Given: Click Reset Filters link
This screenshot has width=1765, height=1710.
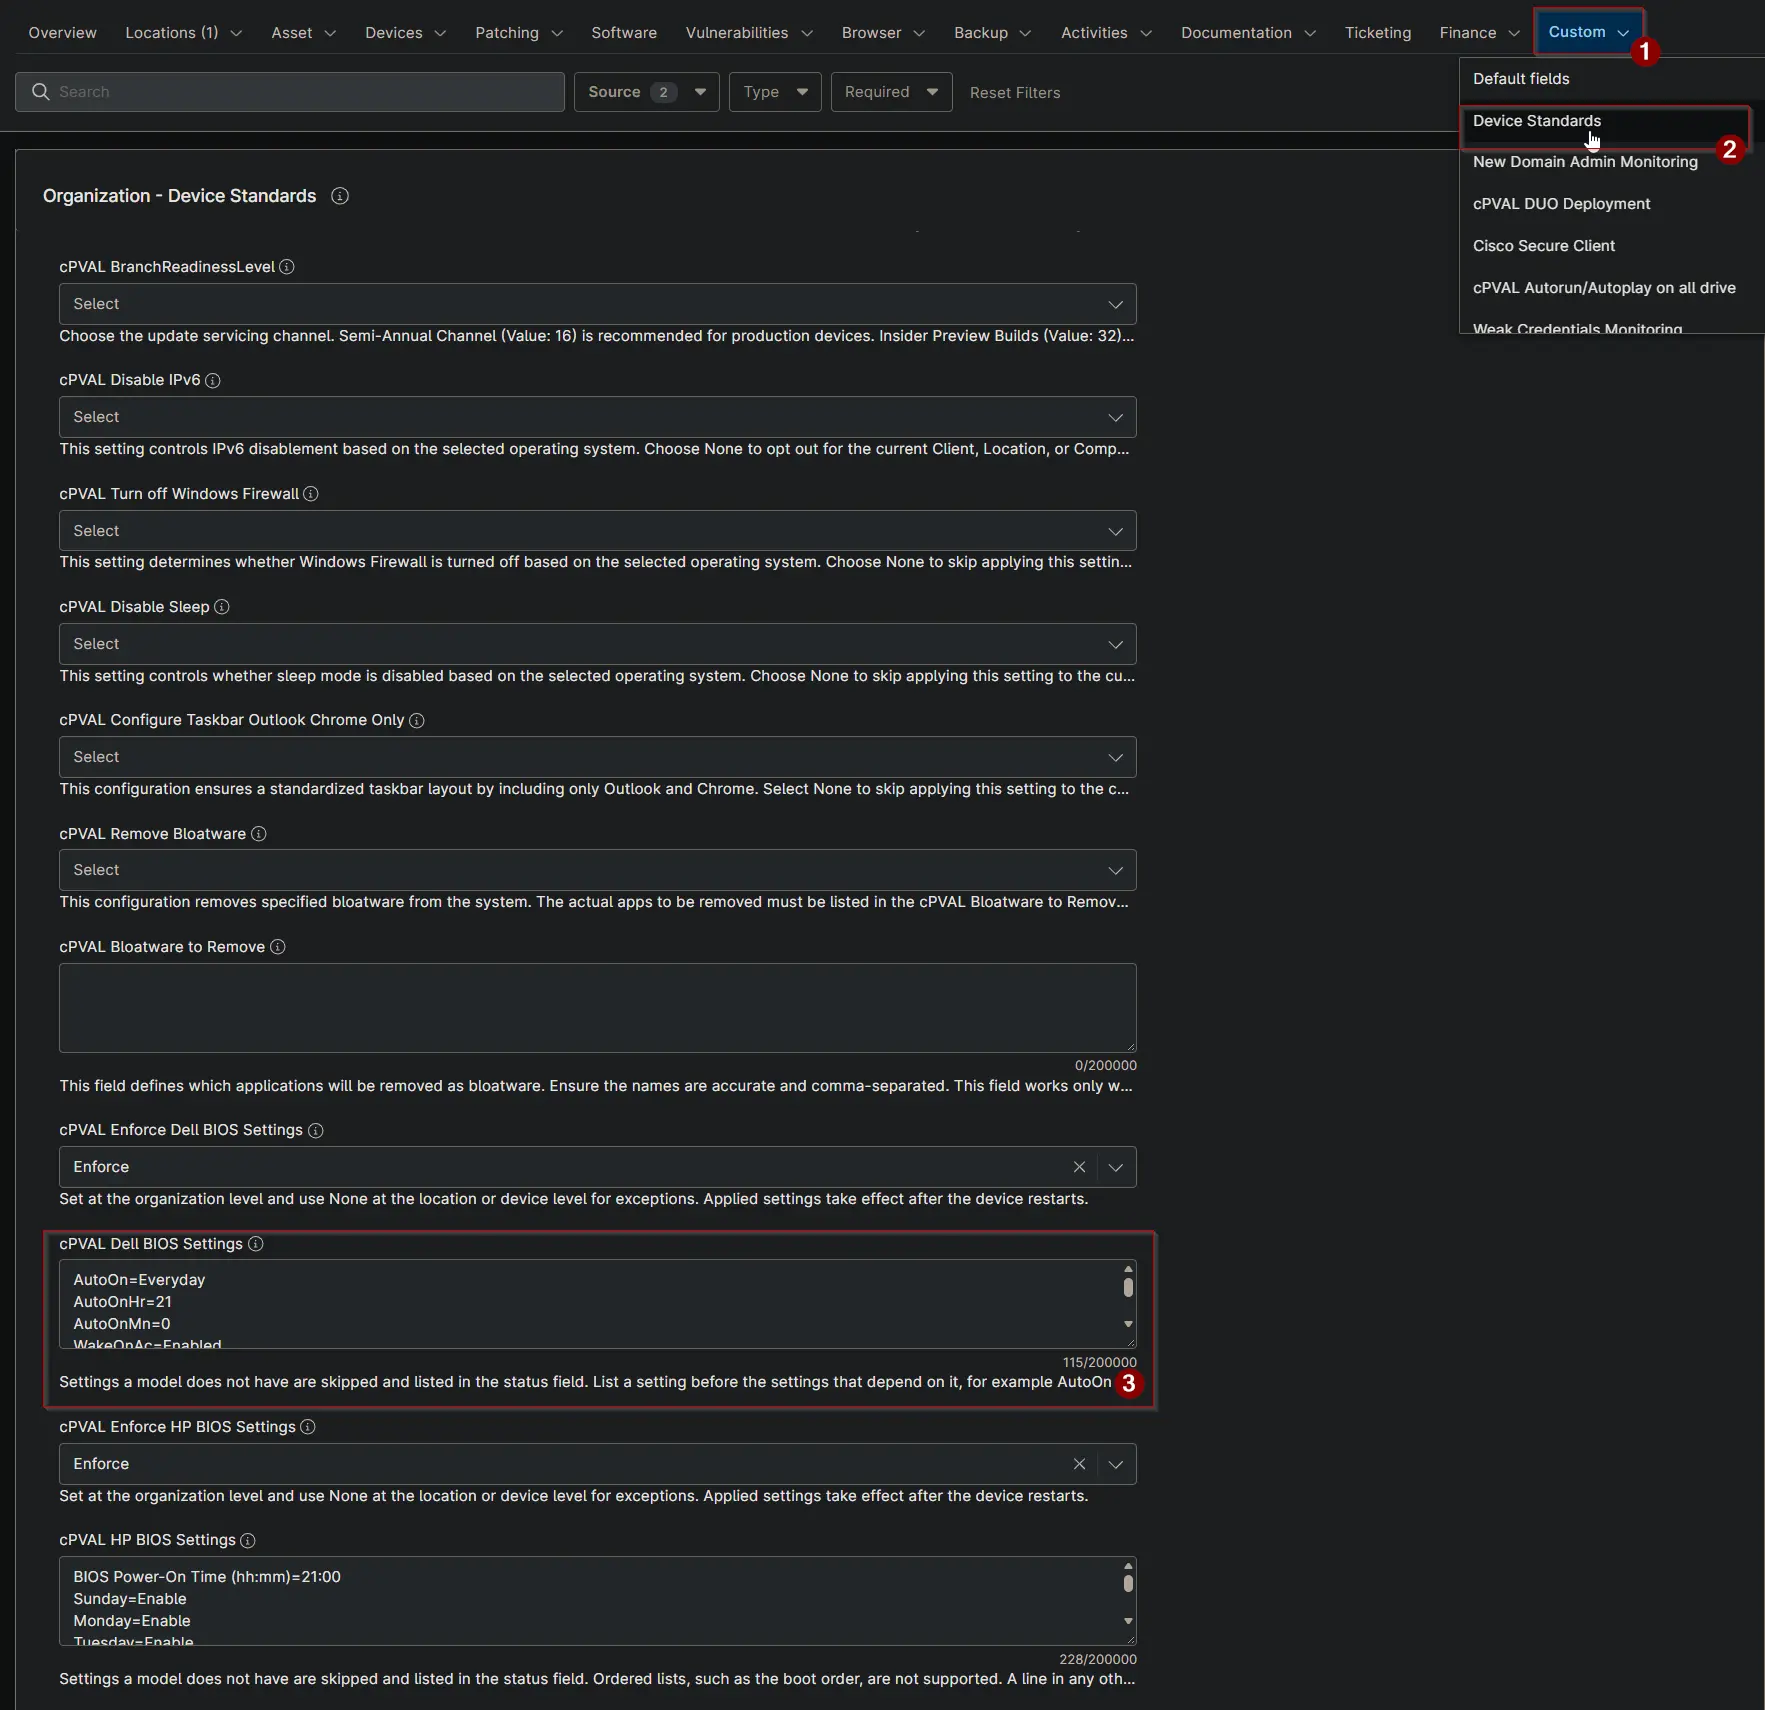Looking at the screenshot, I should [1015, 93].
